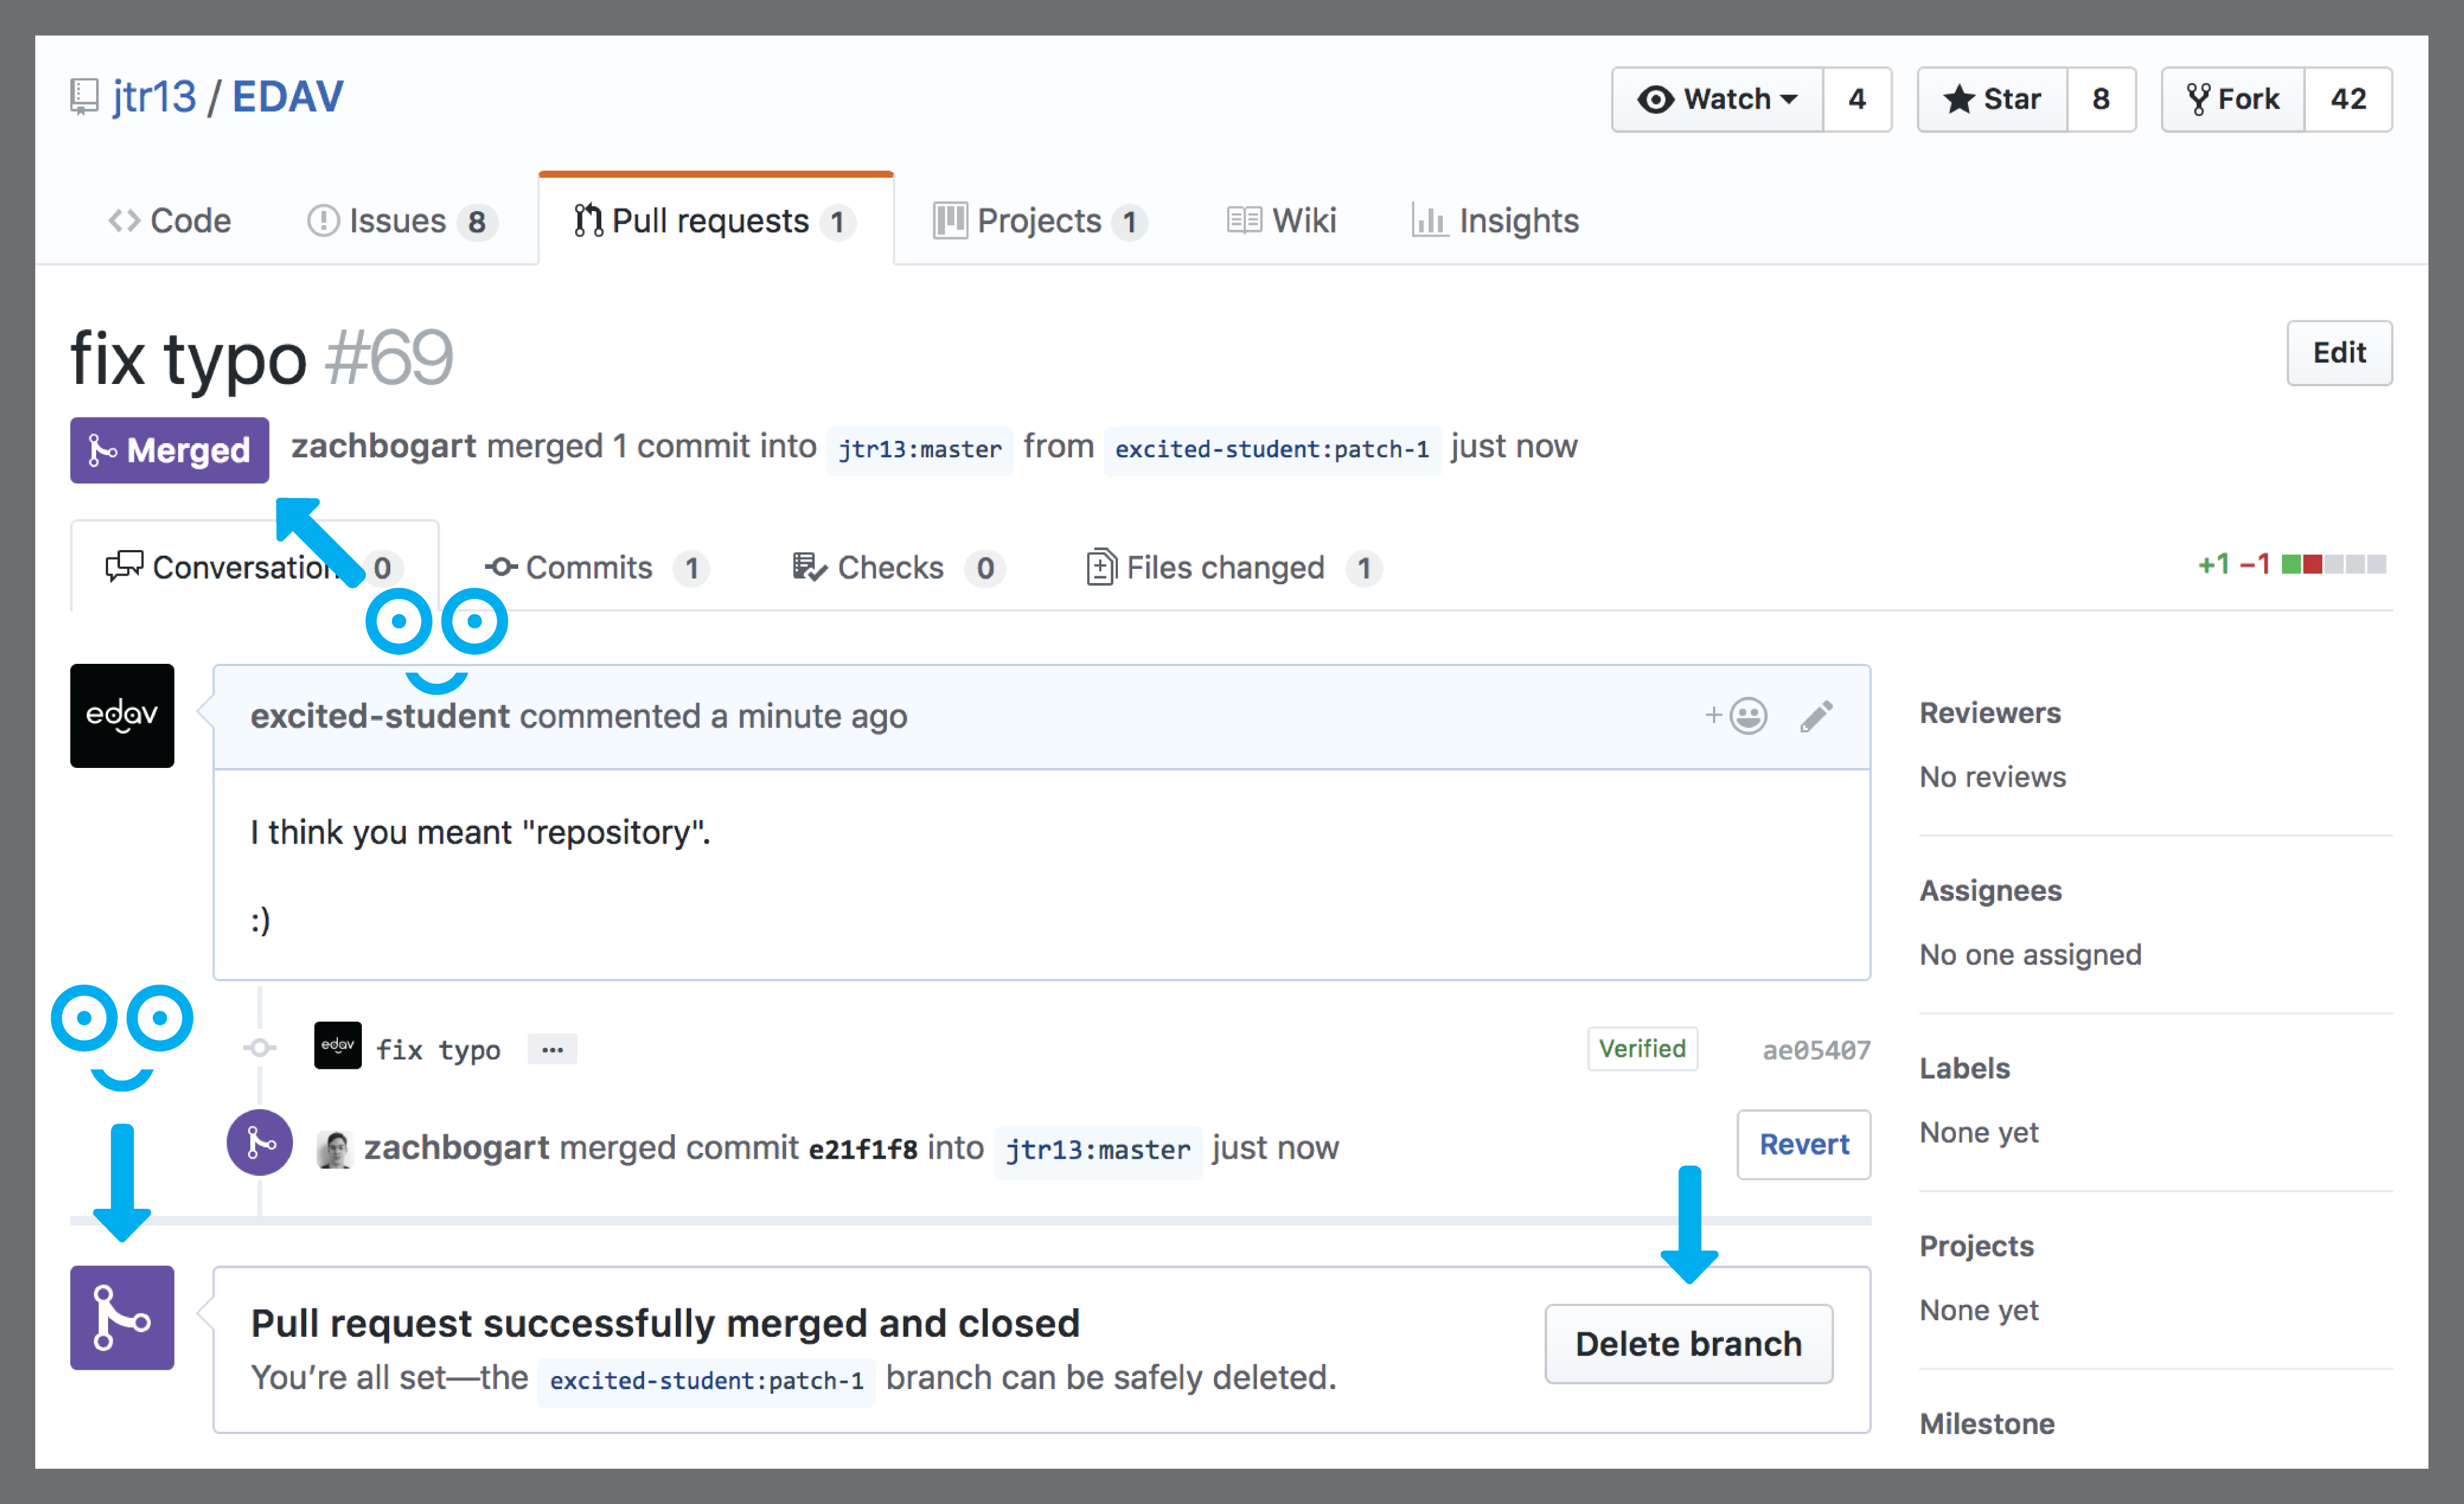Open the jtr13 user link

click(x=154, y=97)
